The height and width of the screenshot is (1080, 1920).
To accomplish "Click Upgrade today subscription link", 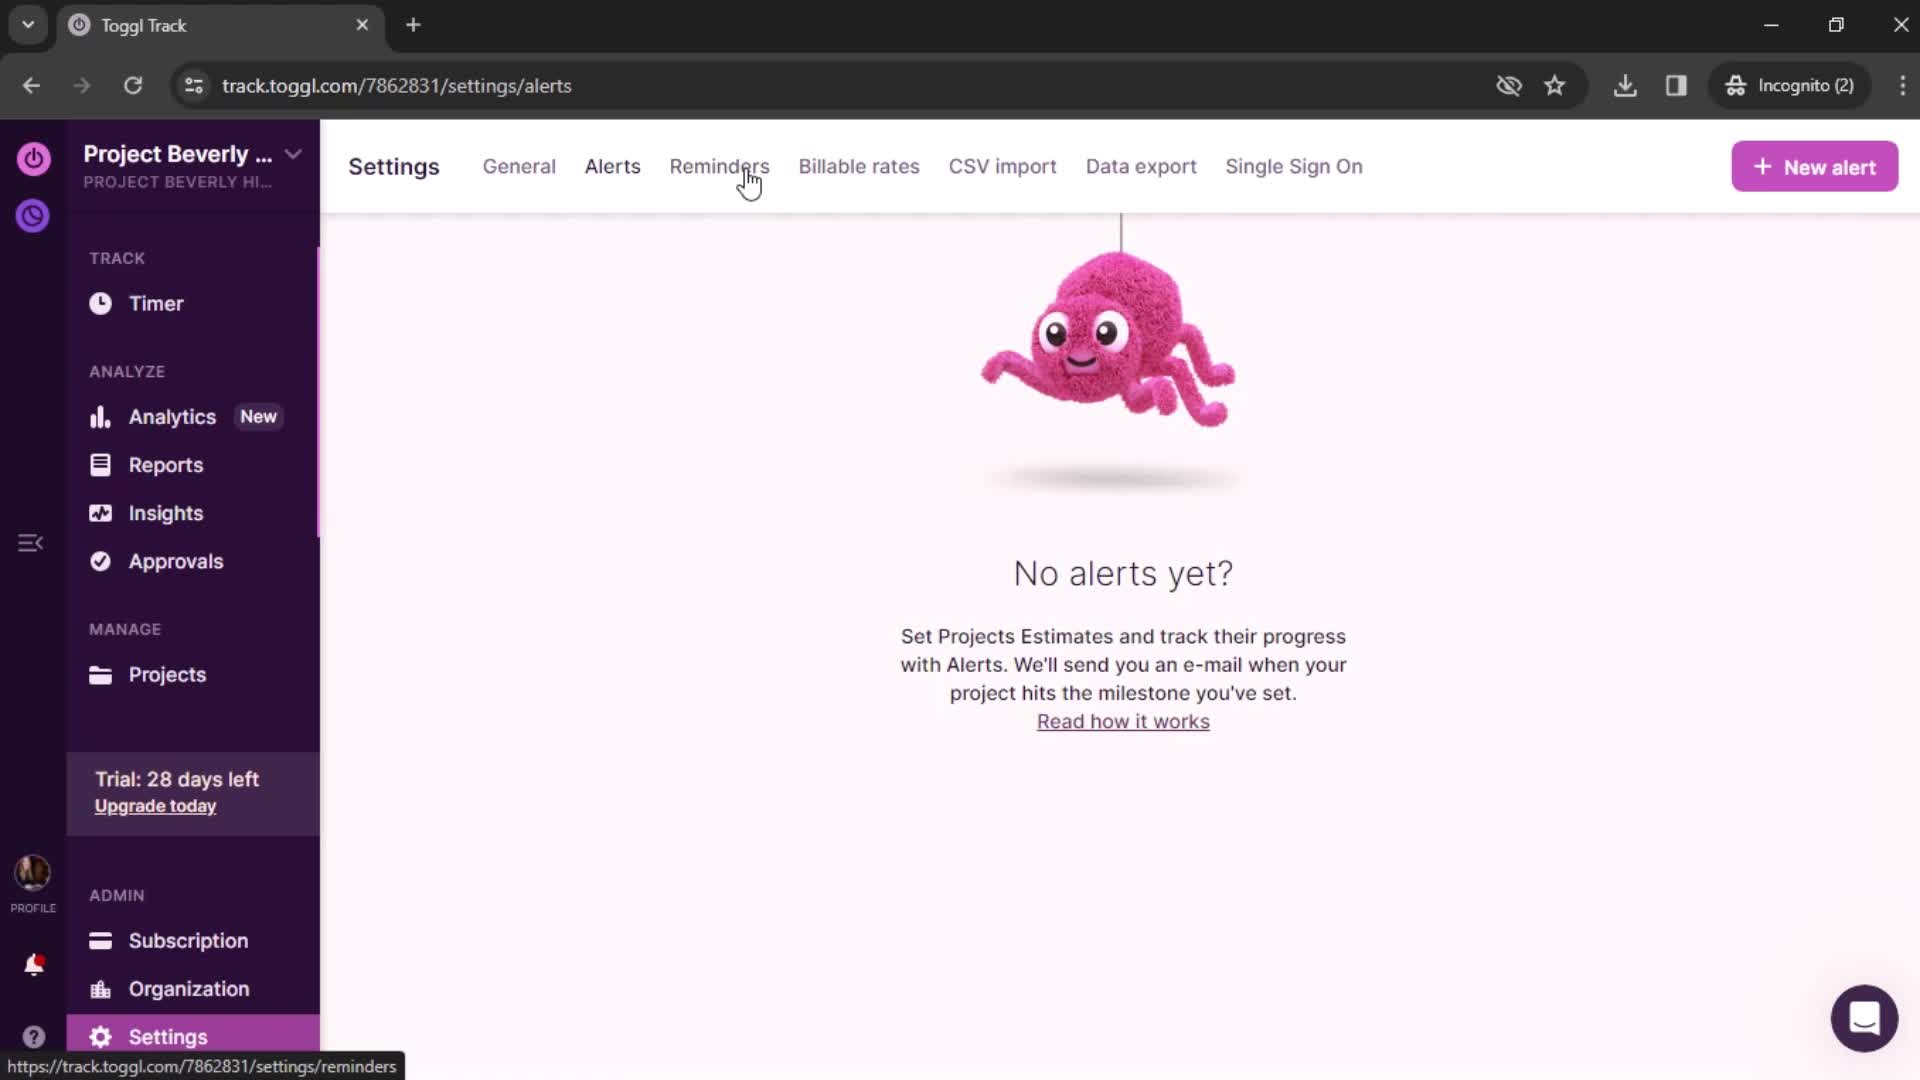I will 156,806.
